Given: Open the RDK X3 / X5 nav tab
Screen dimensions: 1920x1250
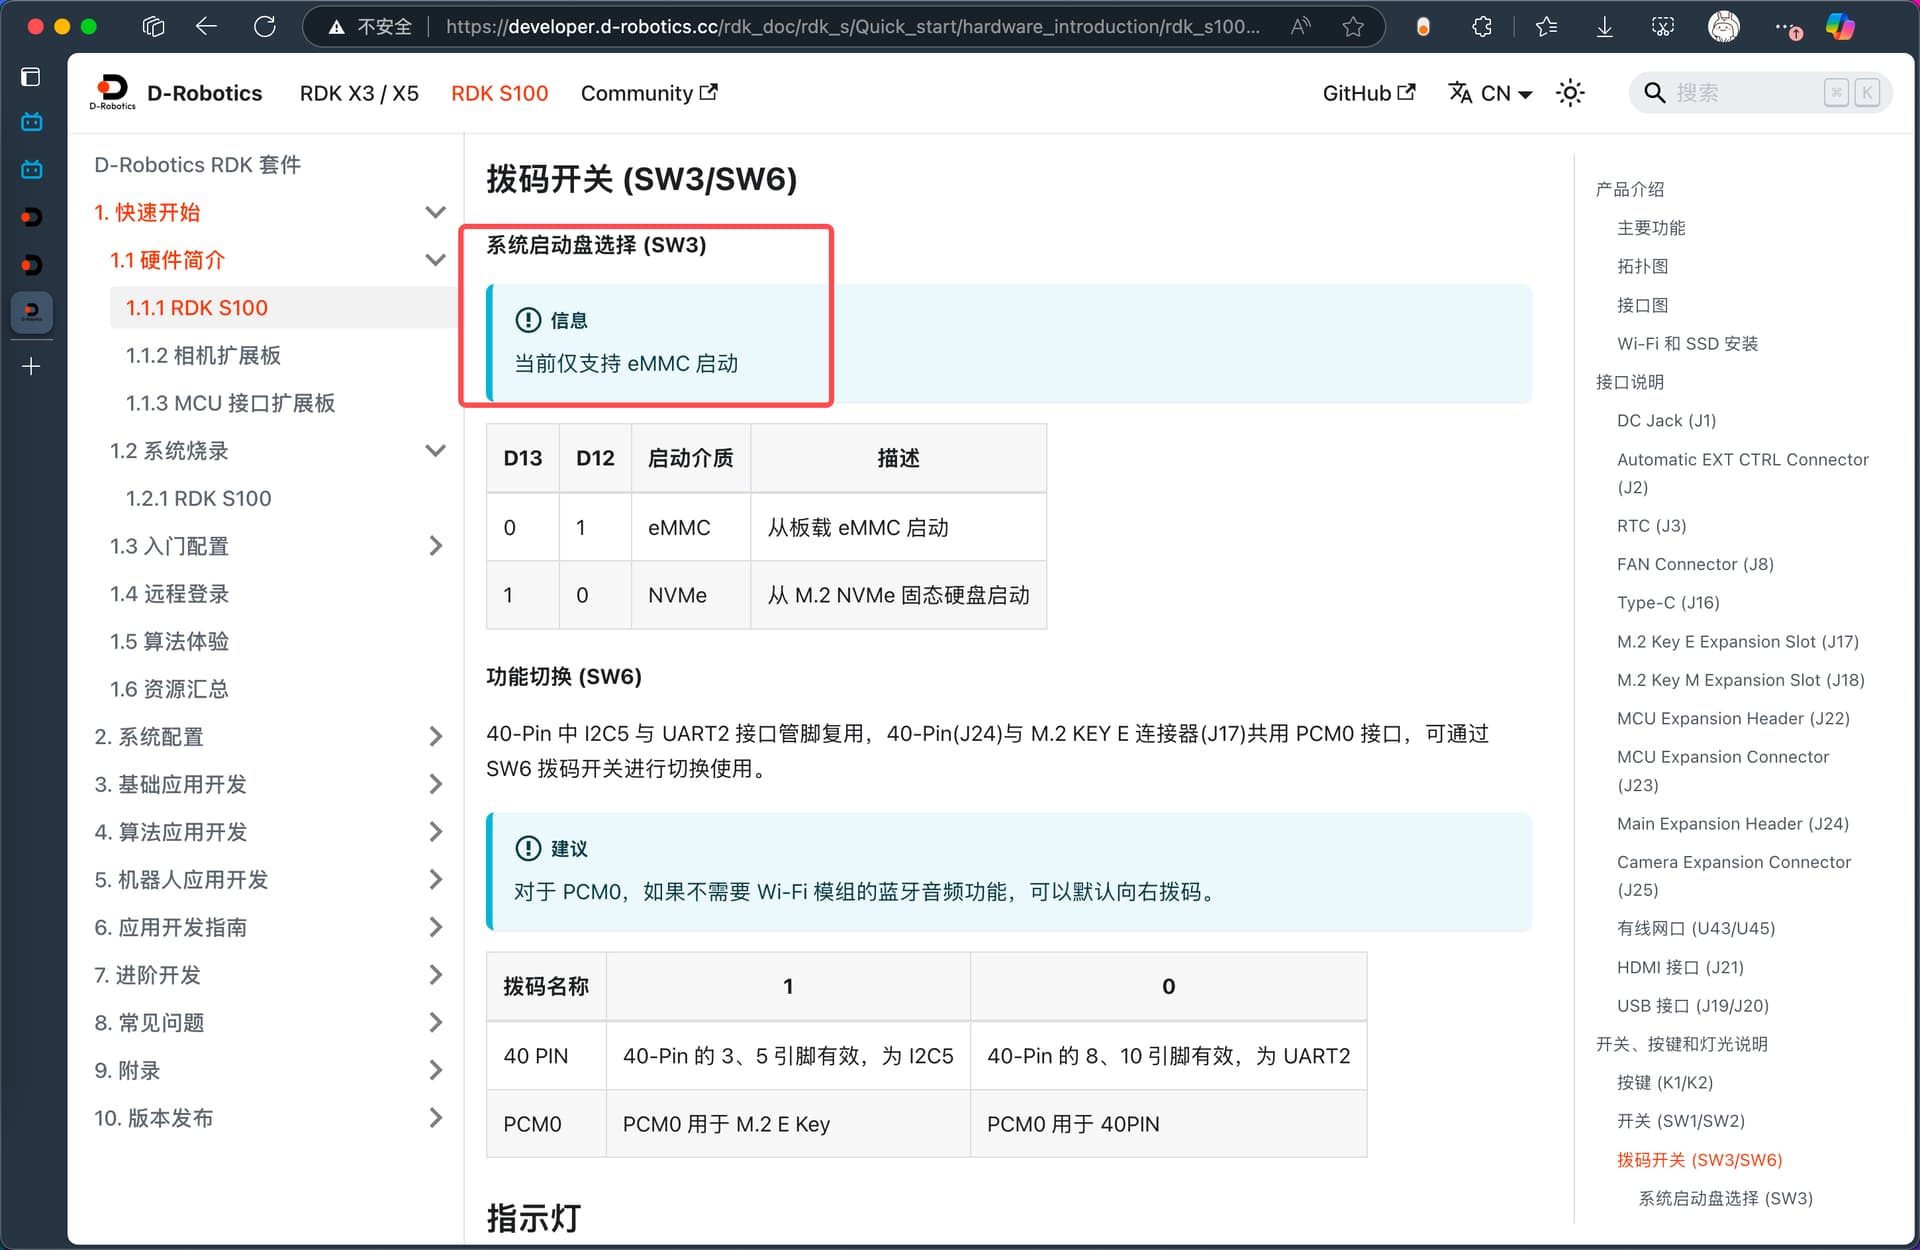Looking at the screenshot, I should point(359,93).
